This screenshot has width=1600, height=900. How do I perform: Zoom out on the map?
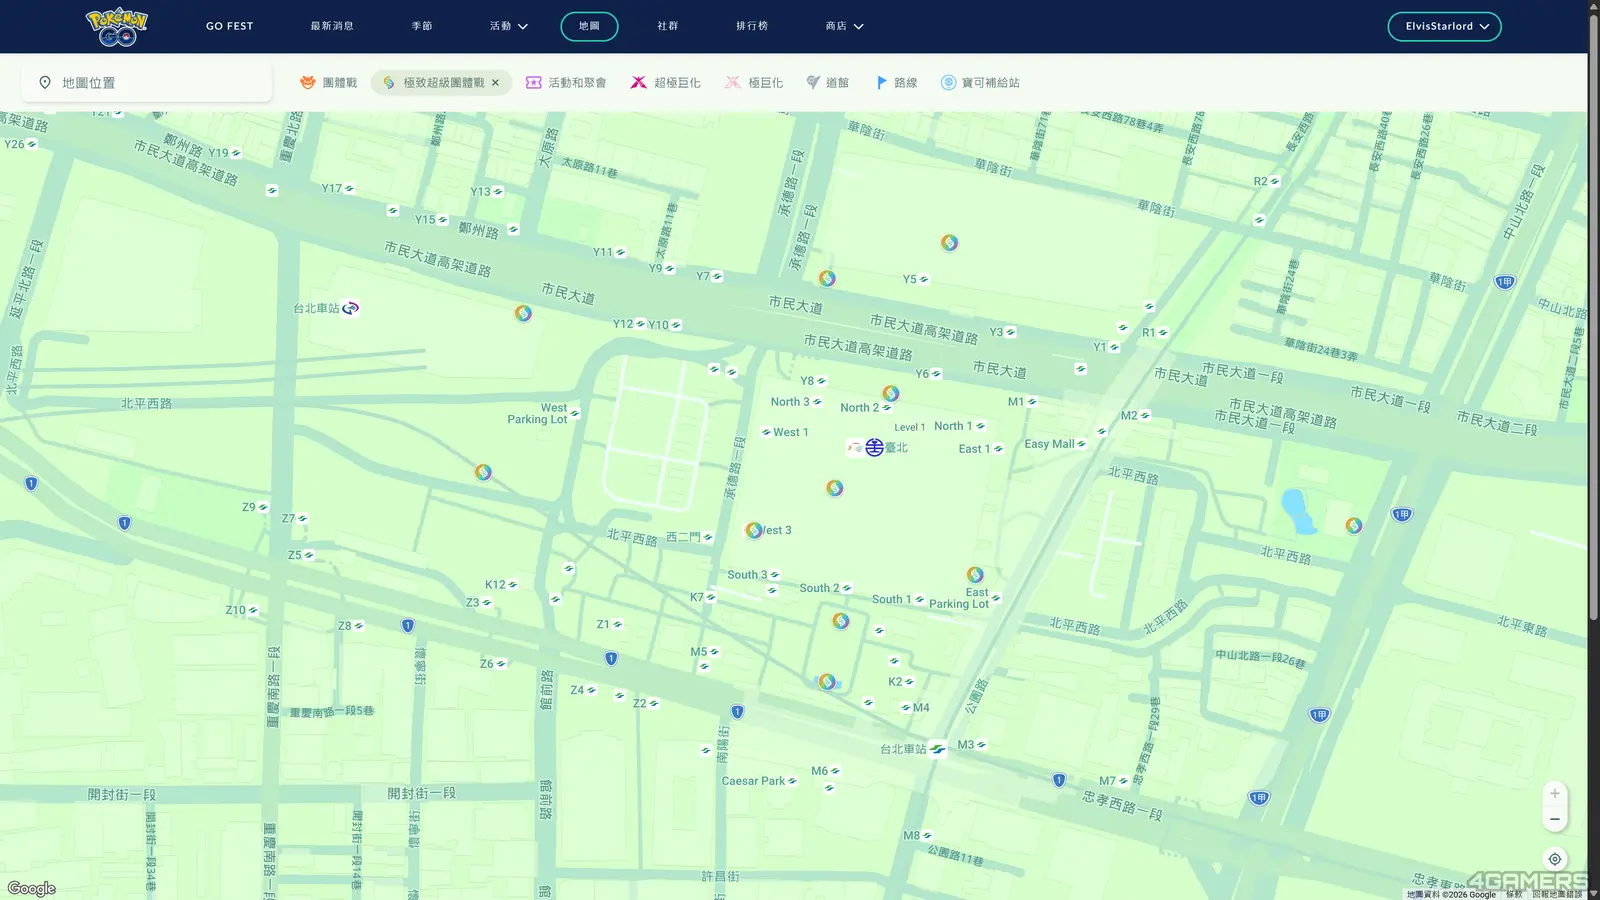coord(1554,819)
